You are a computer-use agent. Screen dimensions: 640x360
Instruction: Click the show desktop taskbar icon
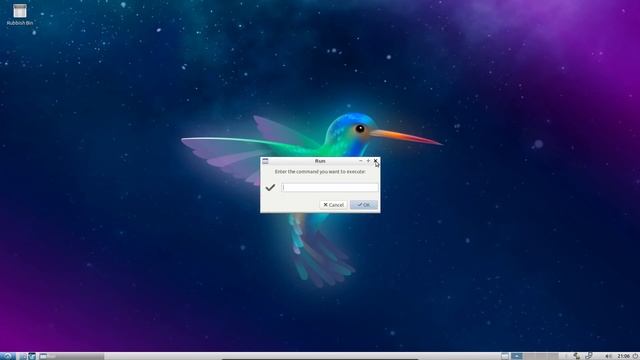pyautogui.click(x=505, y=356)
